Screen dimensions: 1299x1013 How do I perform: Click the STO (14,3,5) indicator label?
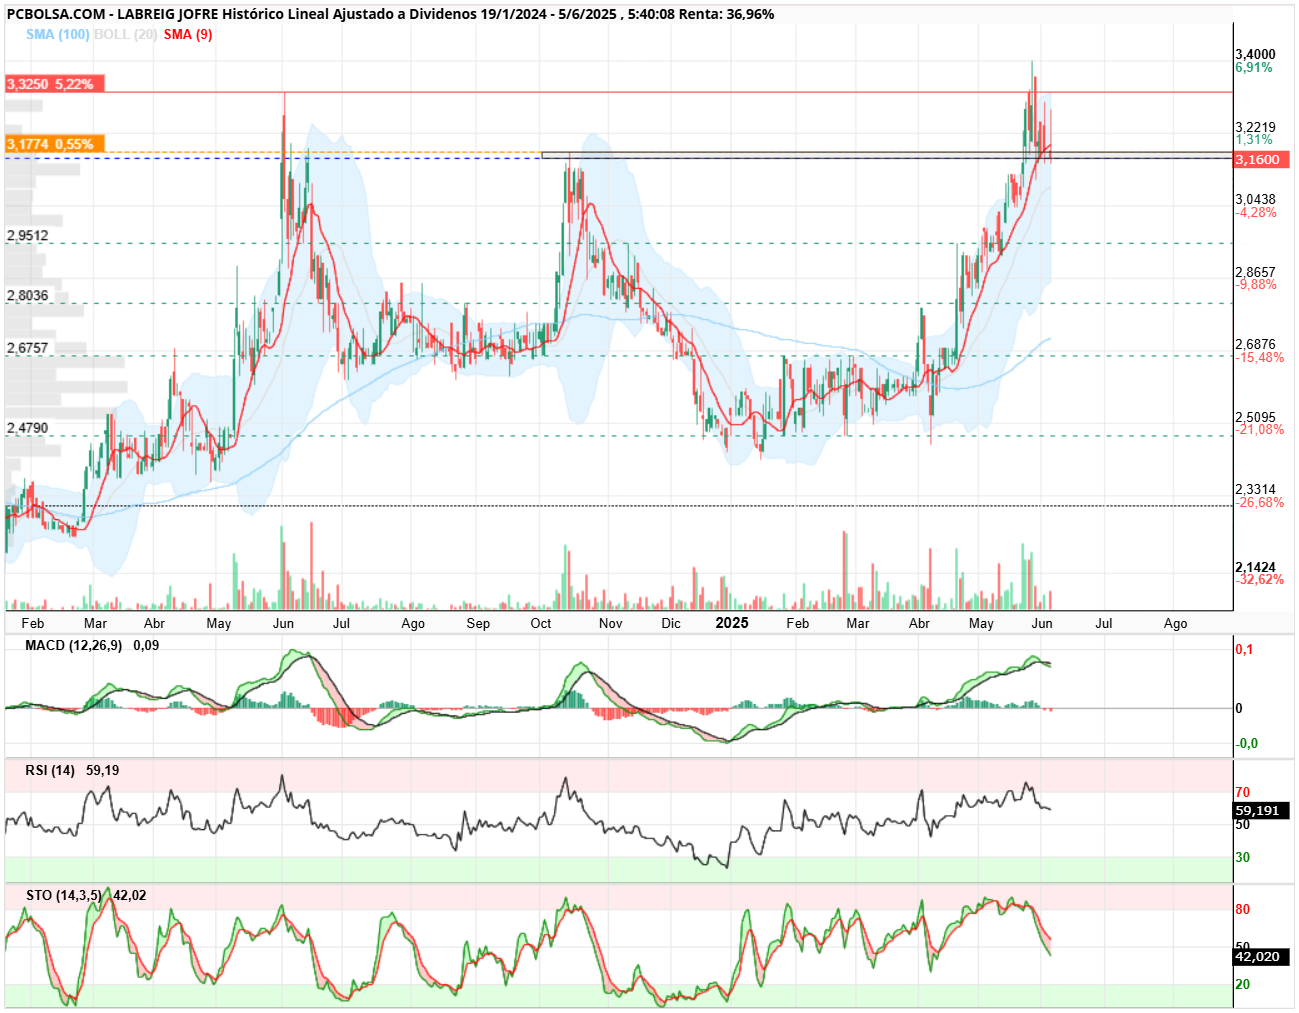[64, 895]
